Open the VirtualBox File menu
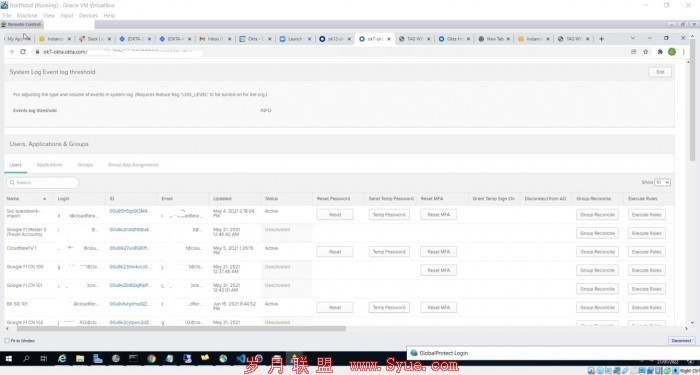 (7, 16)
